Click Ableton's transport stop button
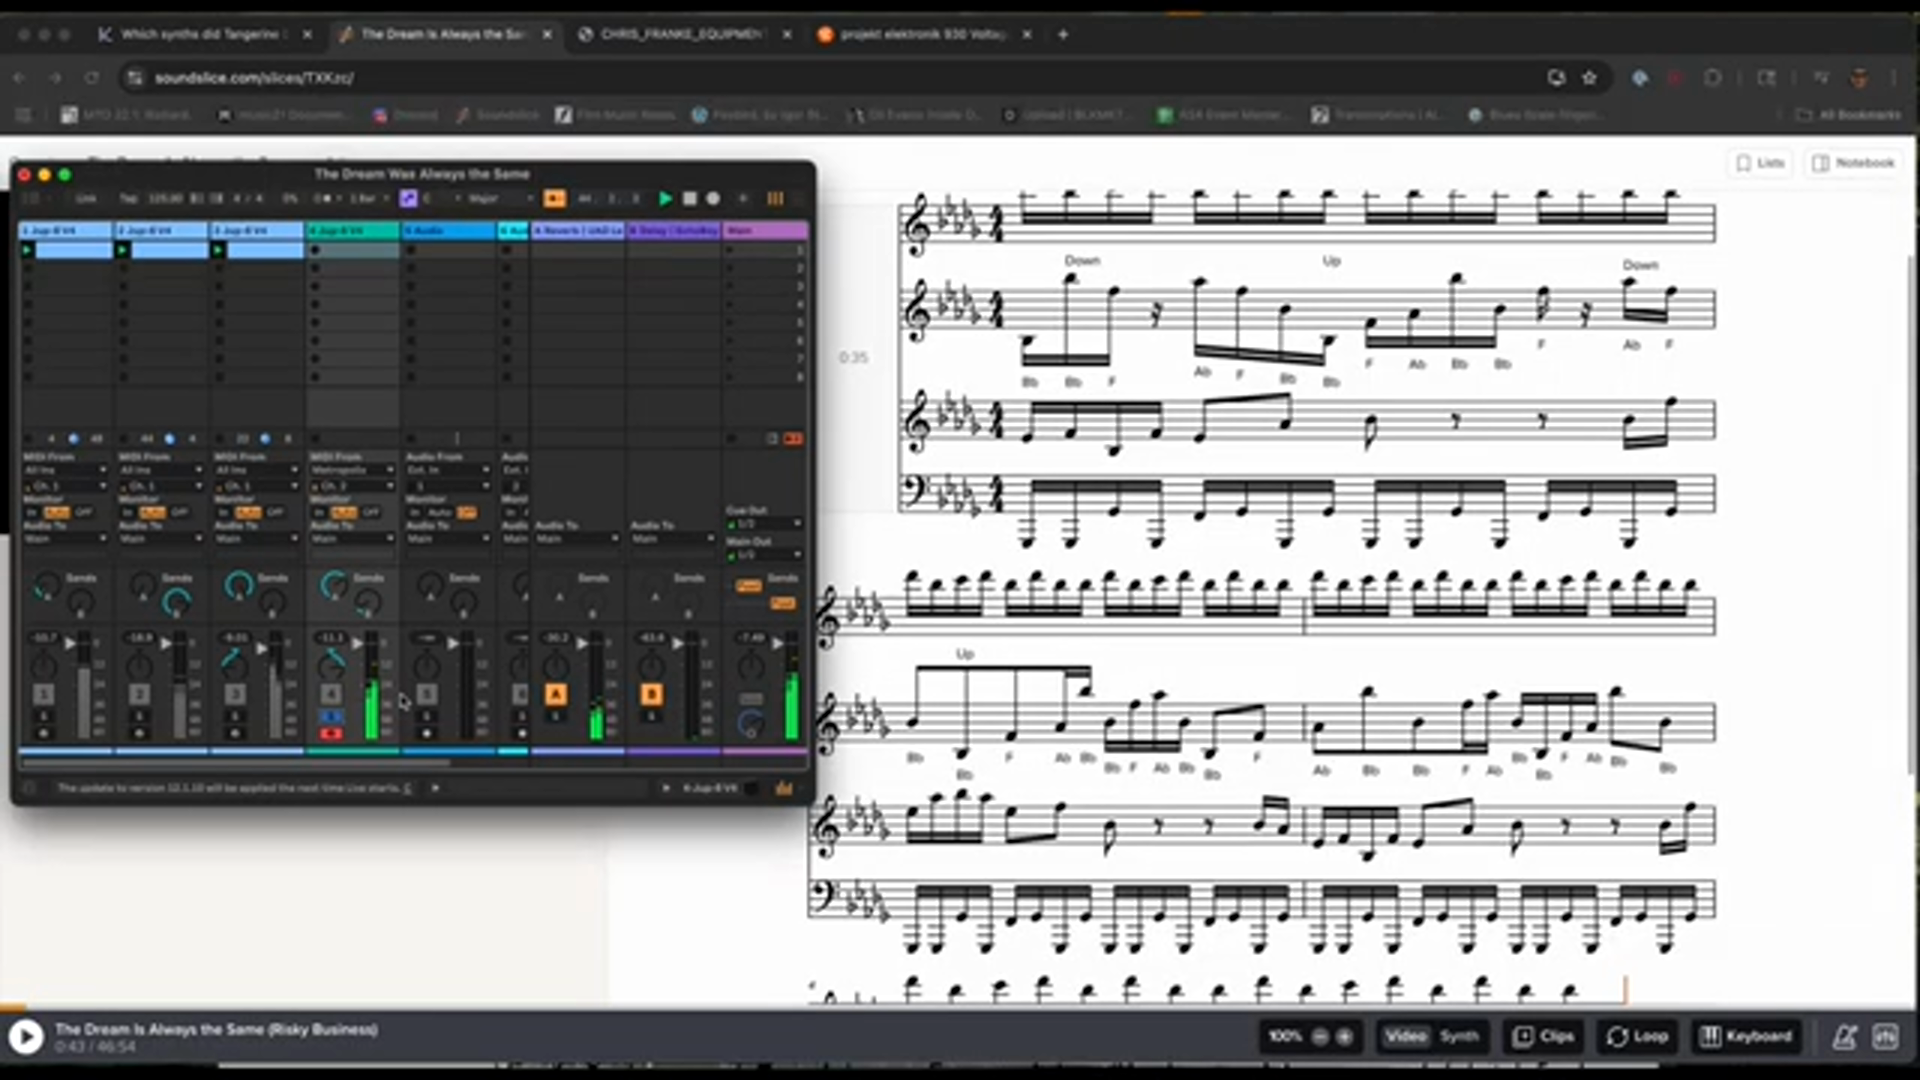Viewport: 1920px width, 1080px height. [689, 198]
